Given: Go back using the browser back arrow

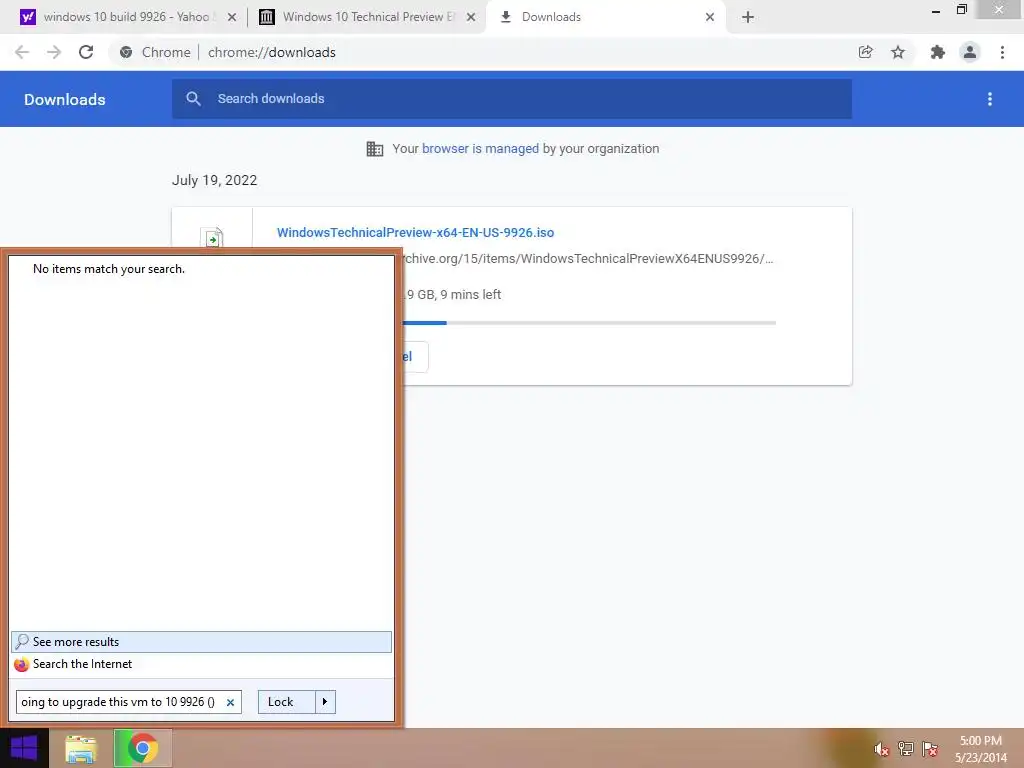Looking at the screenshot, I should coord(22,52).
